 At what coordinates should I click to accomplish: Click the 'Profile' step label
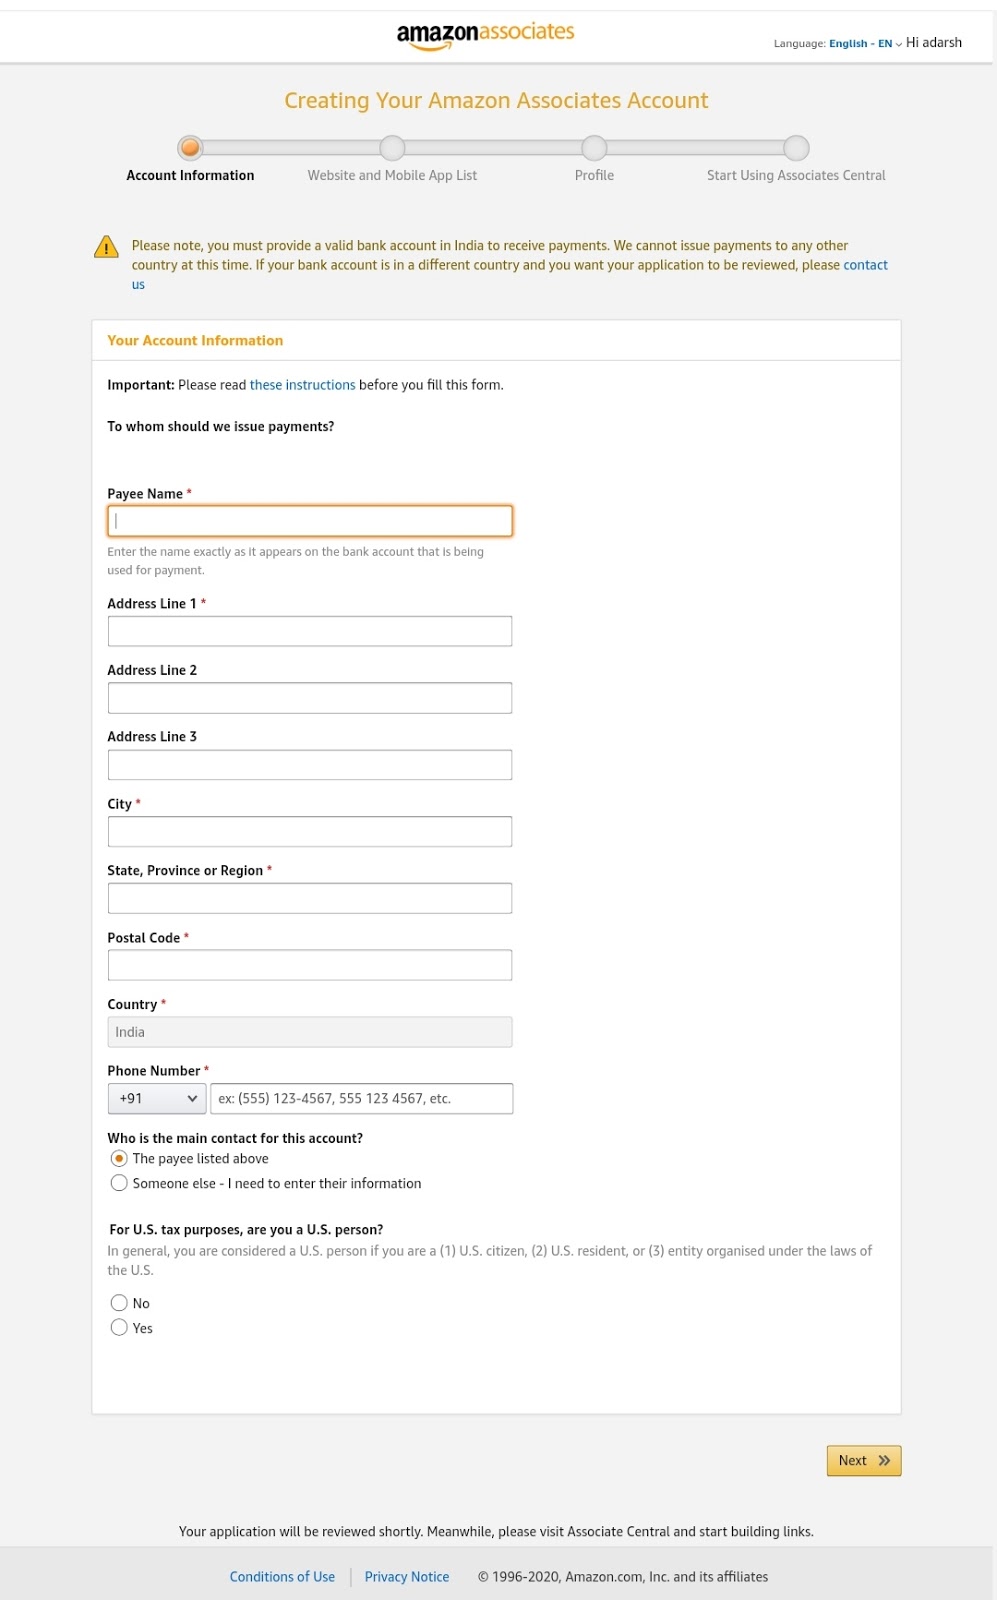(594, 174)
